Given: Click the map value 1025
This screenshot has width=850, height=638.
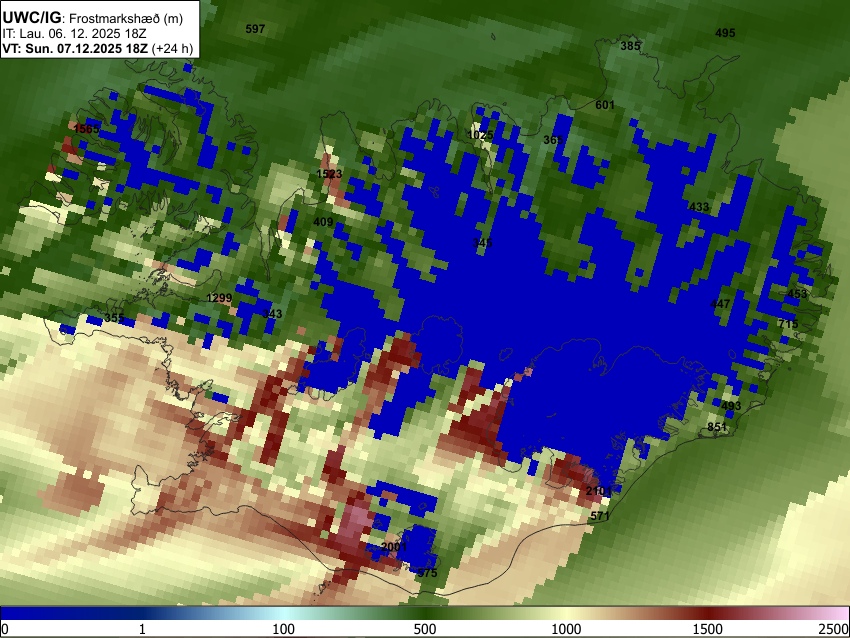Looking at the screenshot, I should [481, 135].
